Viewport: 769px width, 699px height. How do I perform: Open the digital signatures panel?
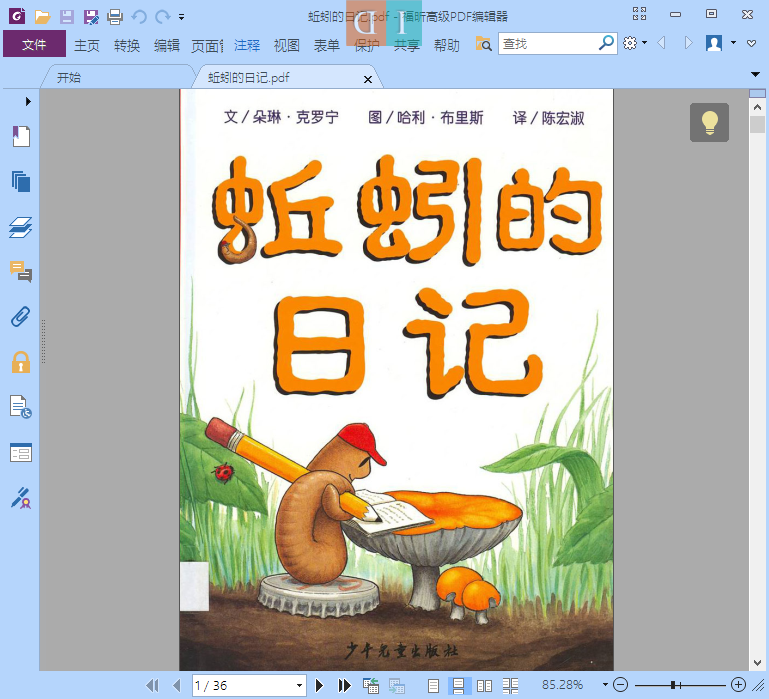point(21,498)
